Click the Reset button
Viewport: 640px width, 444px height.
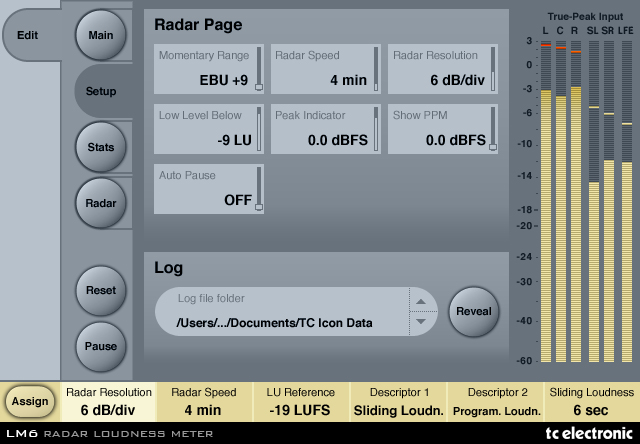[x=100, y=290]
